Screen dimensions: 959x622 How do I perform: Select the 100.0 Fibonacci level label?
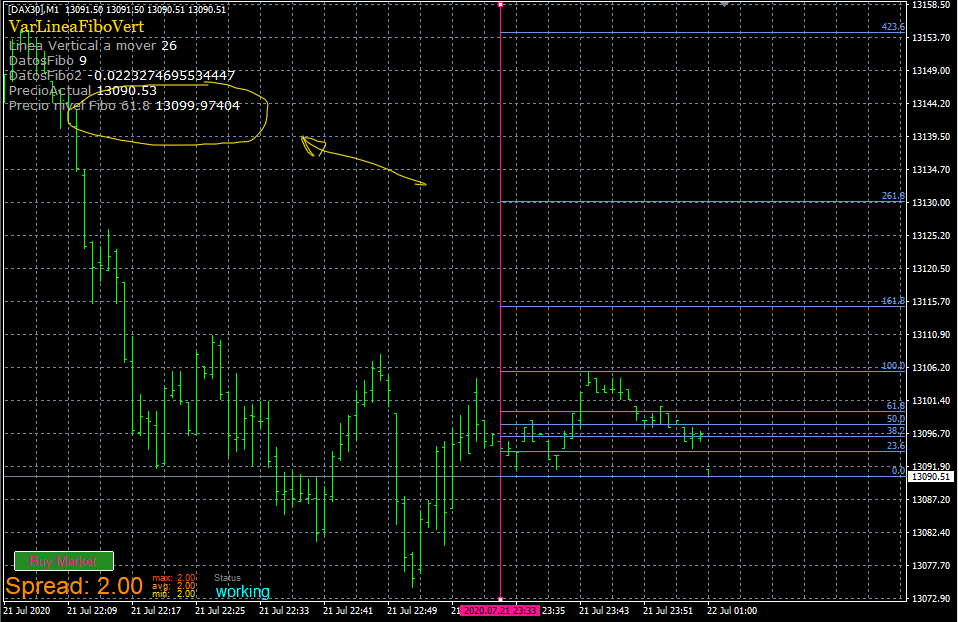pos(893,366)
